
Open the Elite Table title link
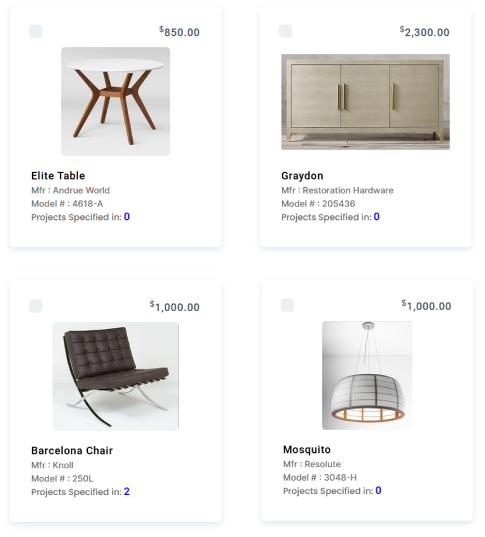click(58, 176)
